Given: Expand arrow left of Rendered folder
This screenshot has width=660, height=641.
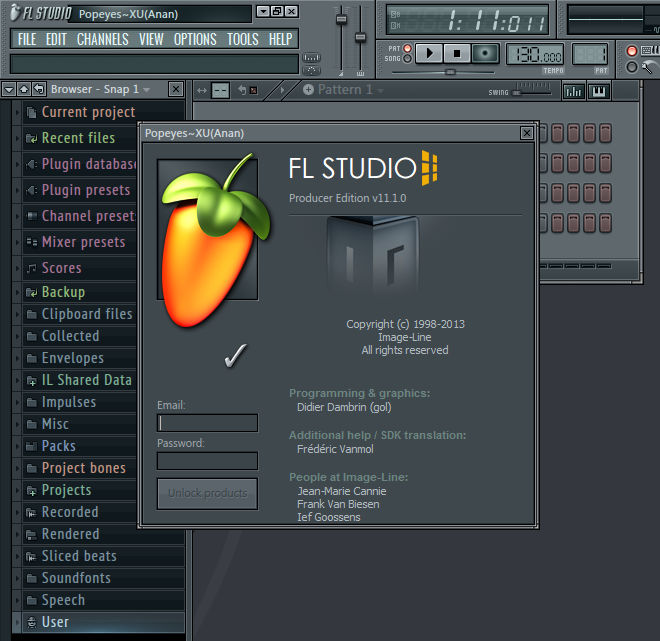Looking at the screenshot, I should click(x=17, y=534).
